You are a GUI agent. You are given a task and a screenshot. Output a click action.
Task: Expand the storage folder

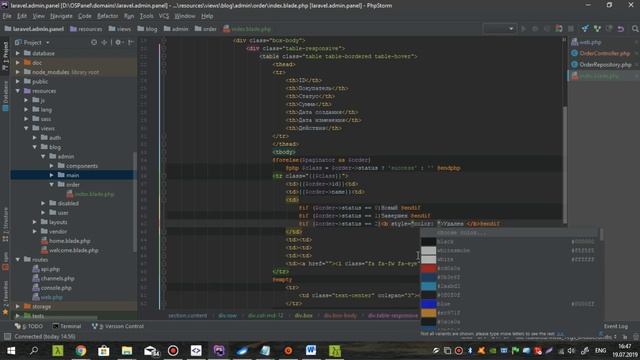click(x=18, y=307)
